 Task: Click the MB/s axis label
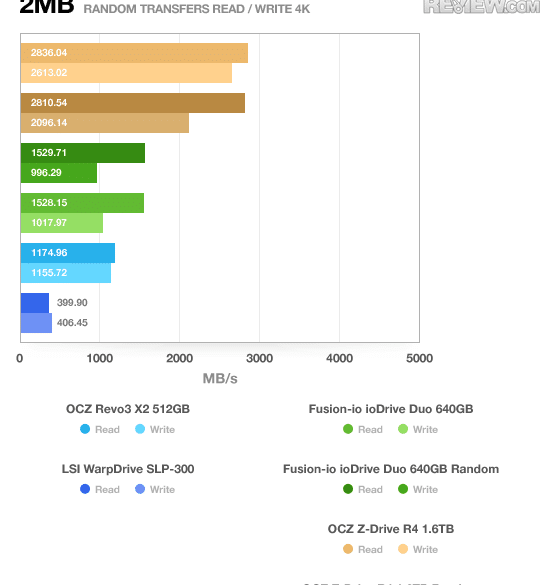(220, 378)
